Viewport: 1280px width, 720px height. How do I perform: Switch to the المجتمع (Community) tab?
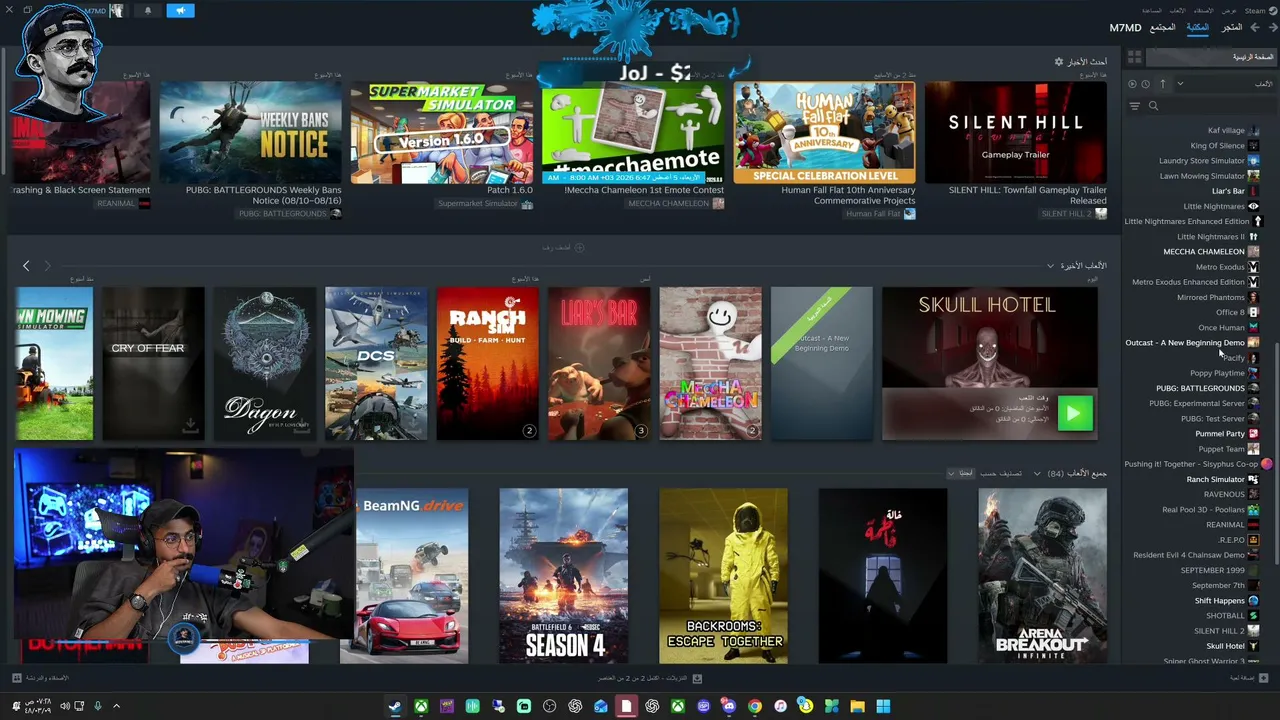pos(1162,27)
